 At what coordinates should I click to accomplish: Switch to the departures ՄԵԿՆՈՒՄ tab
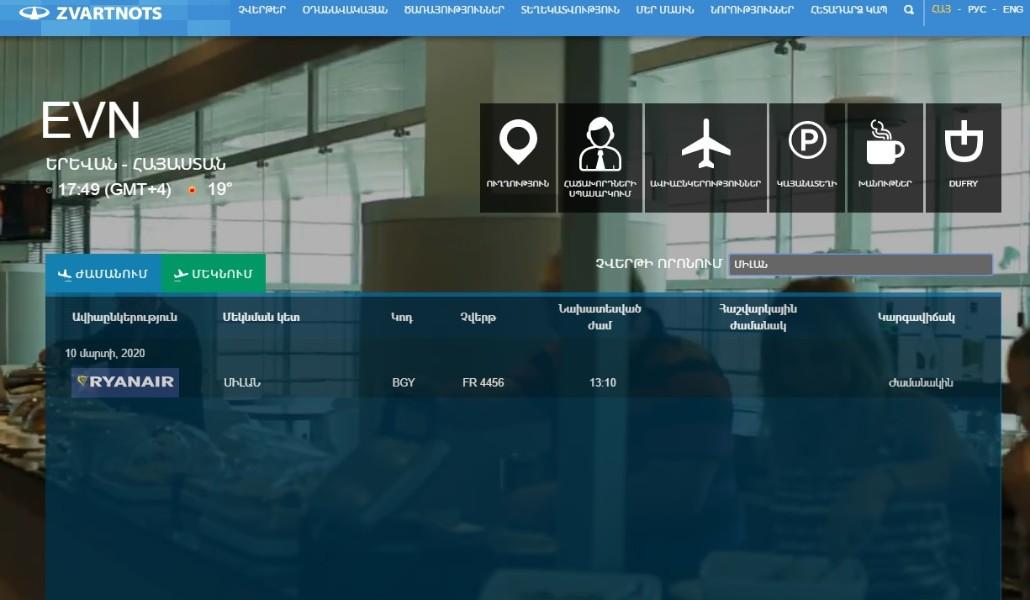[x=212, y=274]
